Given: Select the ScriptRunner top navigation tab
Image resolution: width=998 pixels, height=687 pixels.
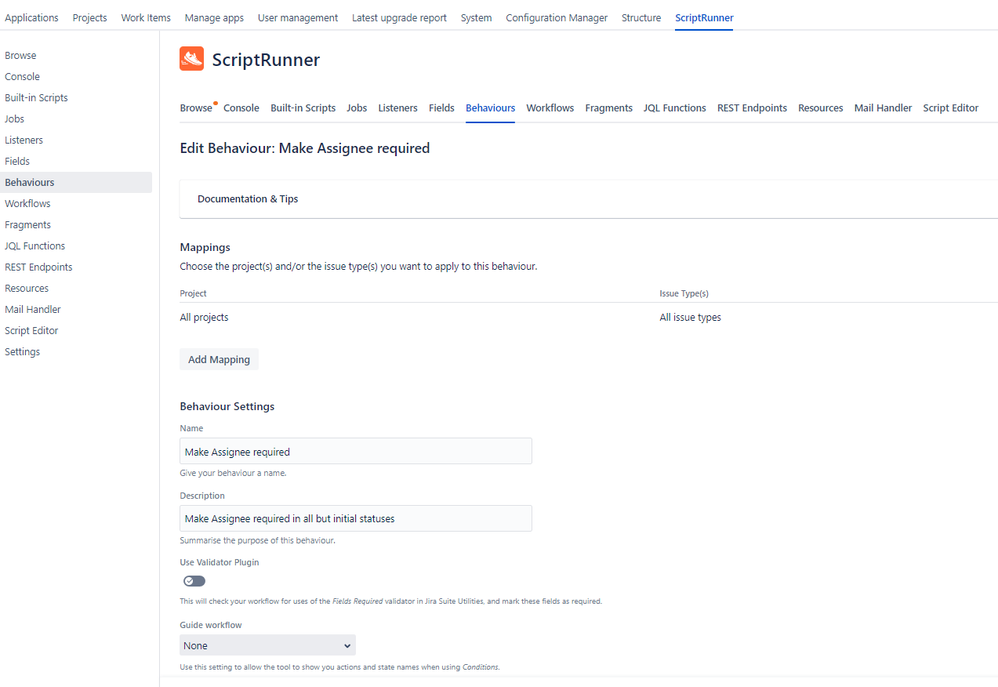Looking at the screenshot, I should coord(704,18).
